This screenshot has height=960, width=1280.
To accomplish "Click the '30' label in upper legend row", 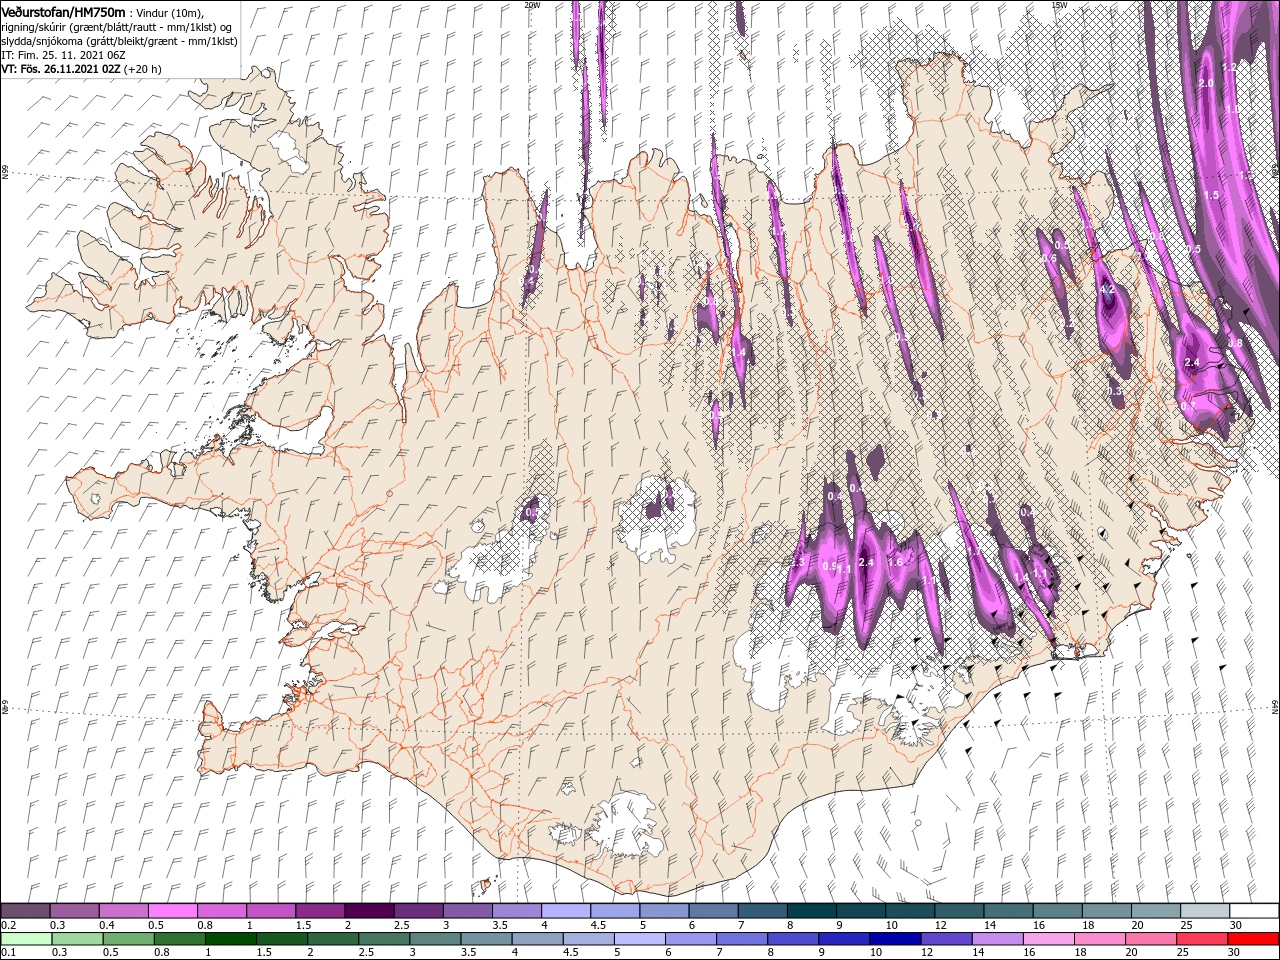I will coord(1234,926).
